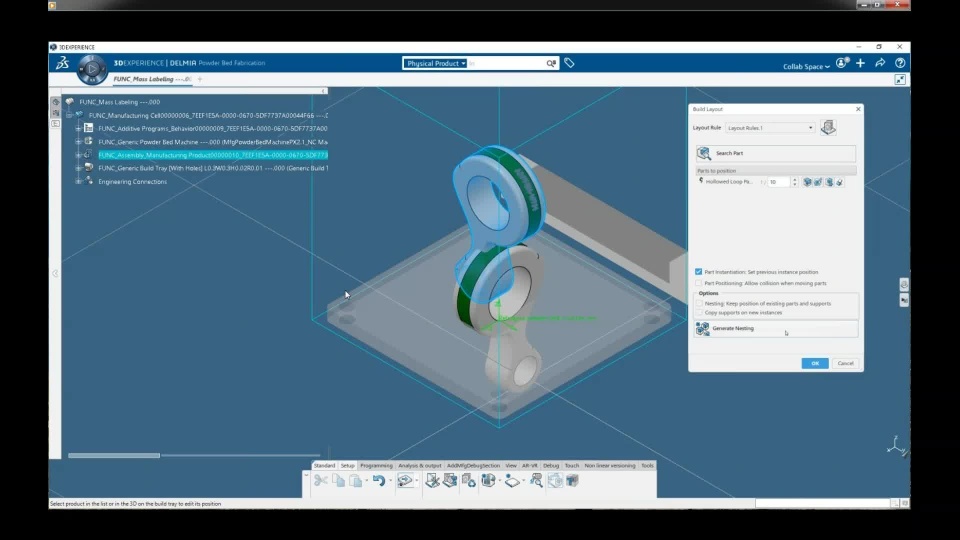Expand the FUNC_Additive Programs_Behavior node
This screenshot has width=960, height=540.
[x=78, y=129]
